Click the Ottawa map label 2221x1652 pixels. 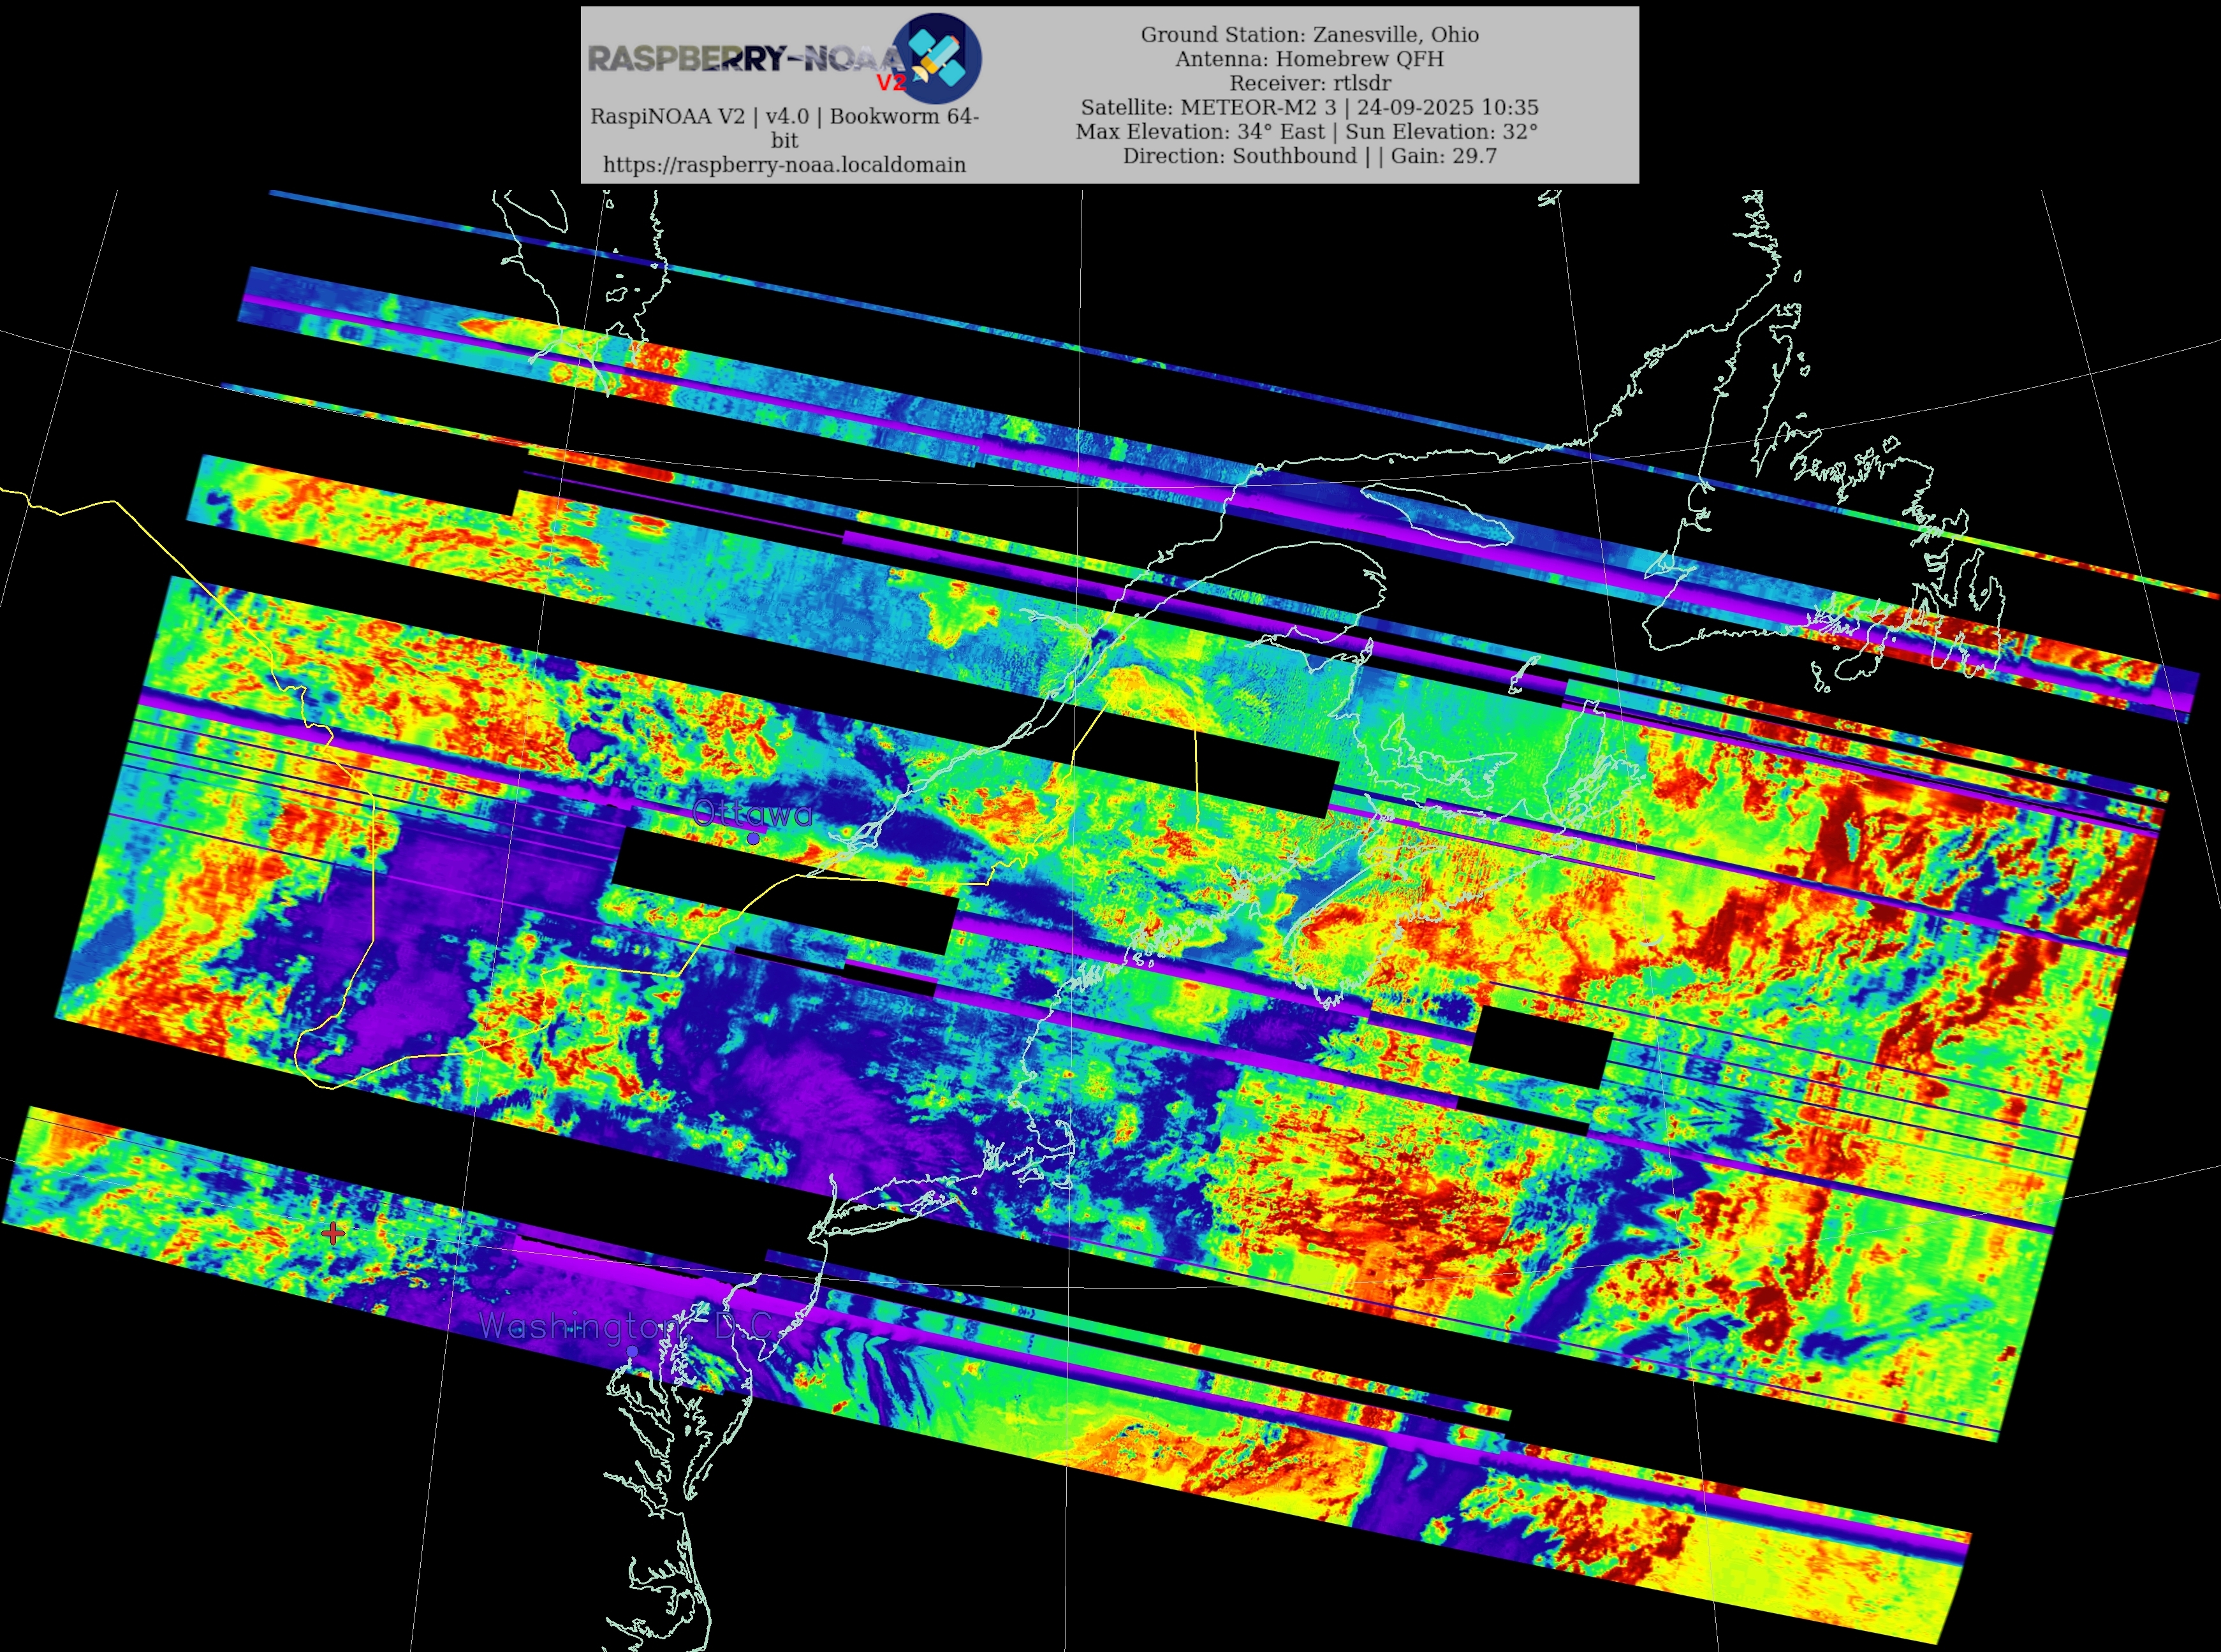[x=752, y=813]
